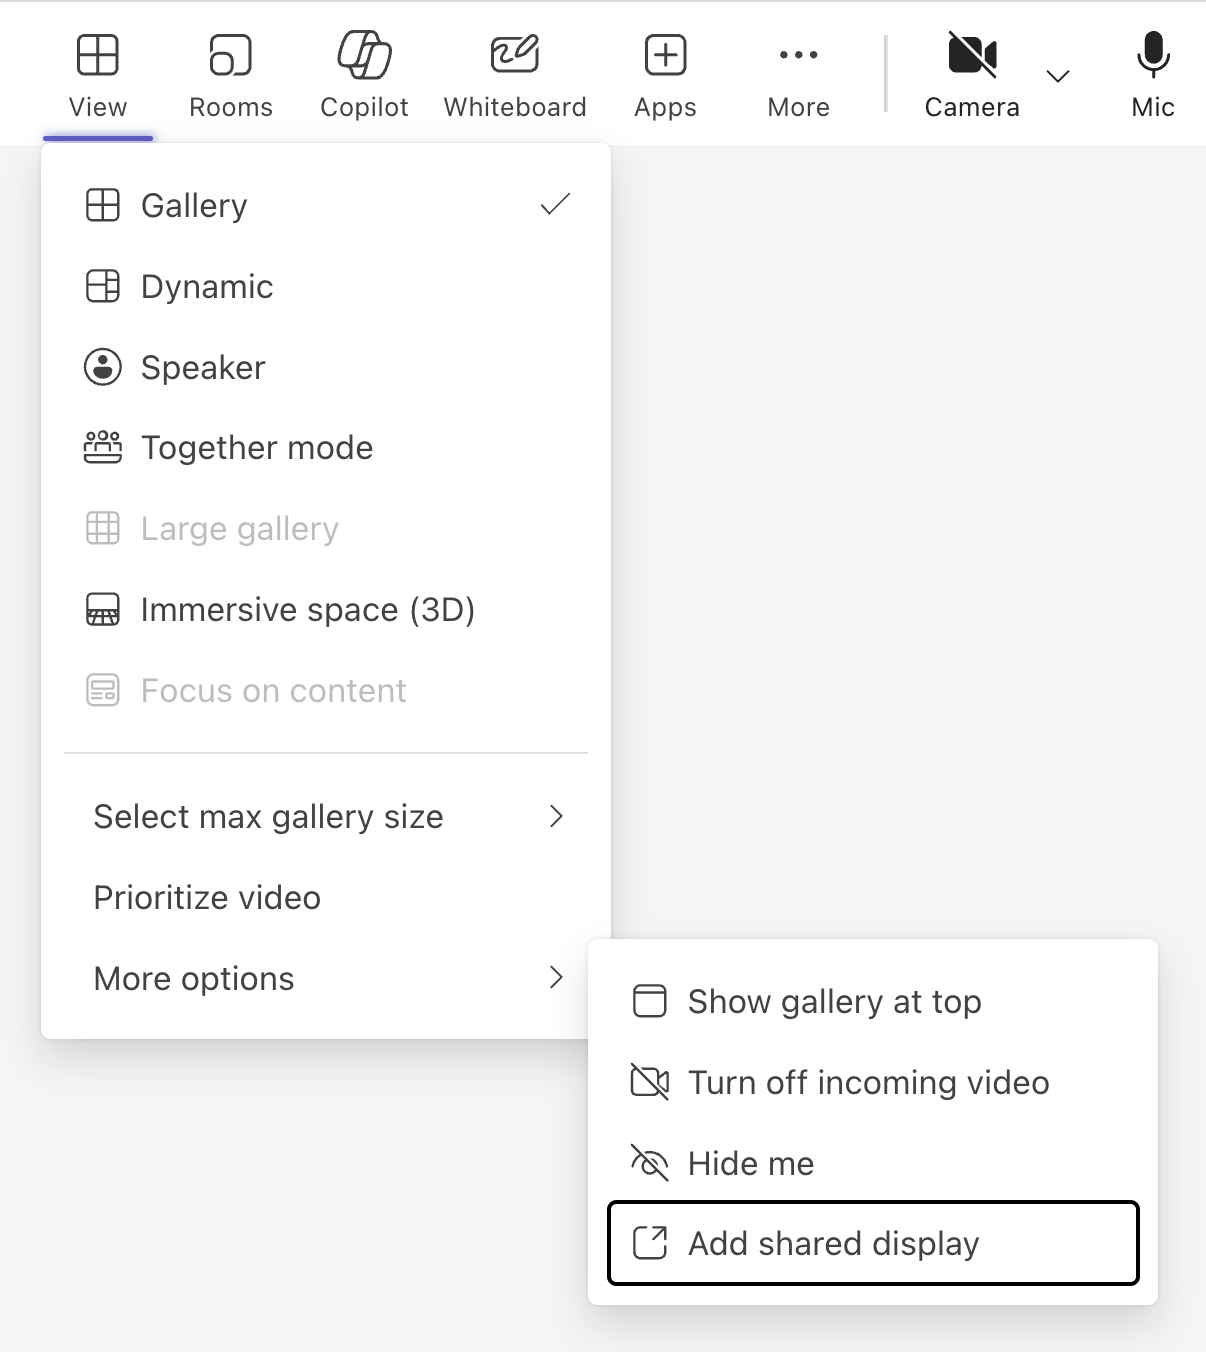
Task: Expand the camera selection chevron
Action: (1056, 75)
